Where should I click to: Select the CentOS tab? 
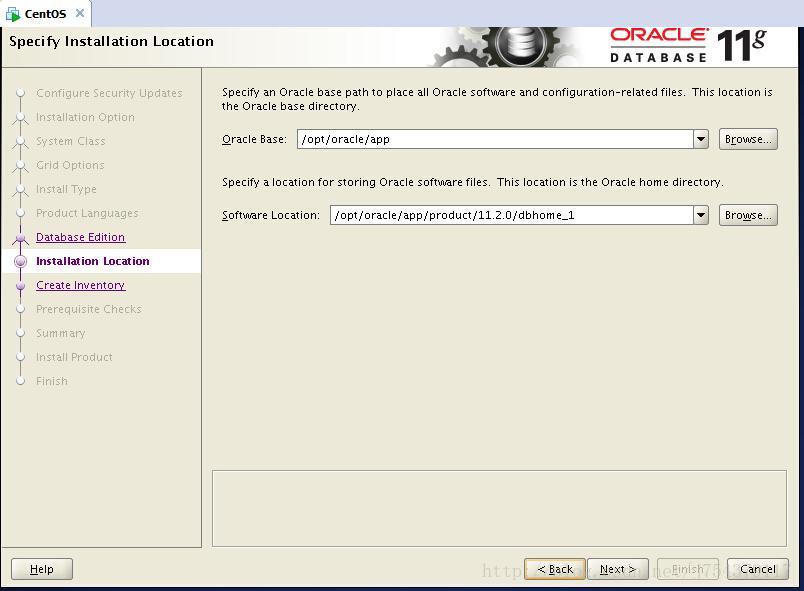pos(45,14)
